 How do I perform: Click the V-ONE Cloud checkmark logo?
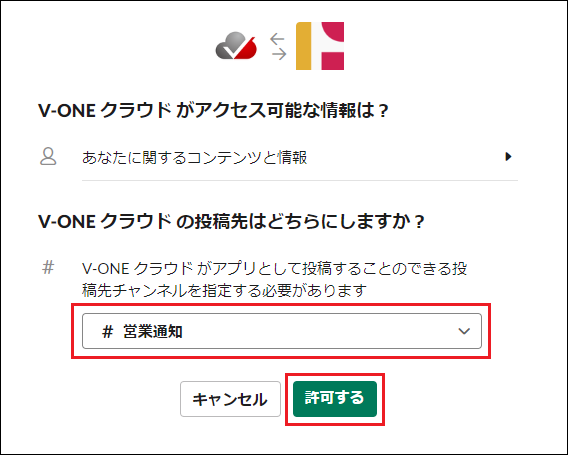(x=236, y=46)
